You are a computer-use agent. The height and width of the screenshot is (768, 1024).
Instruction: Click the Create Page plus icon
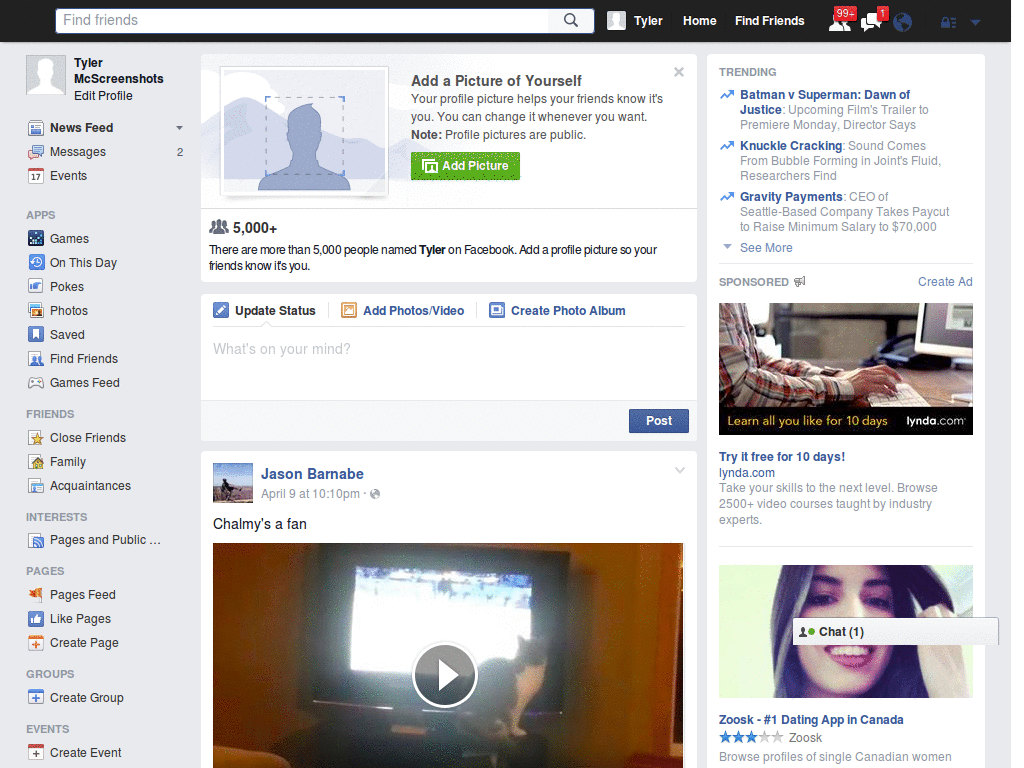(36, 643)
